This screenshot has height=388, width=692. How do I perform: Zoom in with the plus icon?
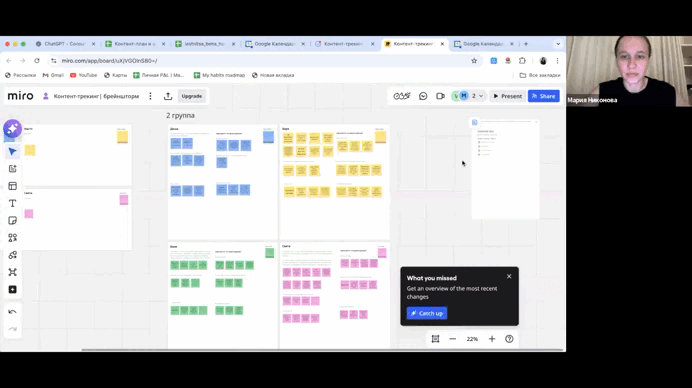coord(492,339)
